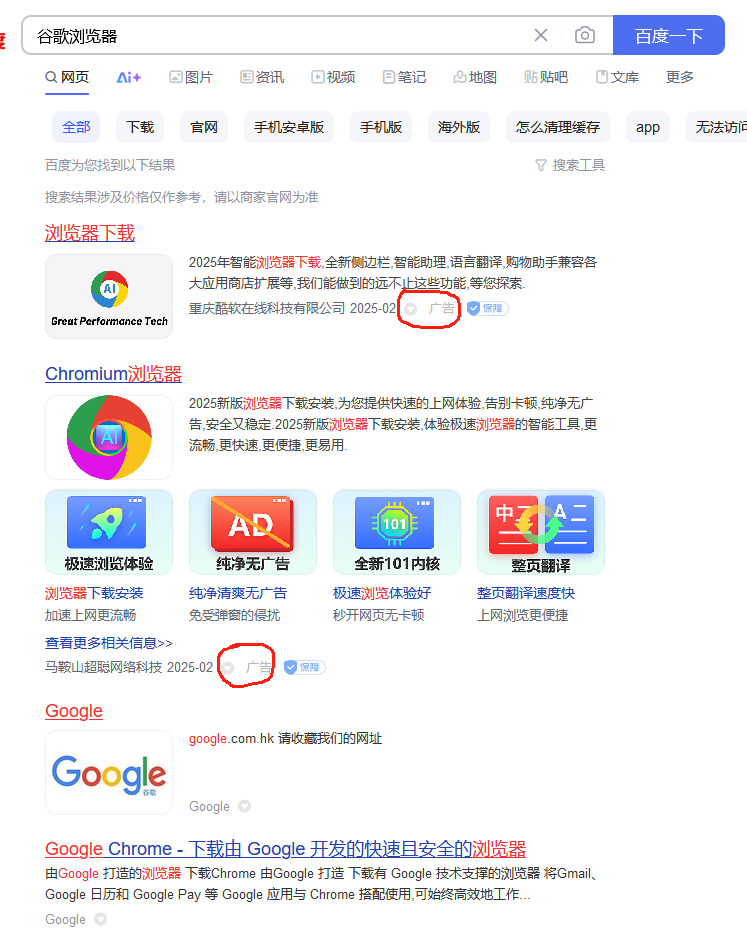This screenshot has width=747, height=946.
Task: Open the 笔记 tab
Action: (404, 77)
